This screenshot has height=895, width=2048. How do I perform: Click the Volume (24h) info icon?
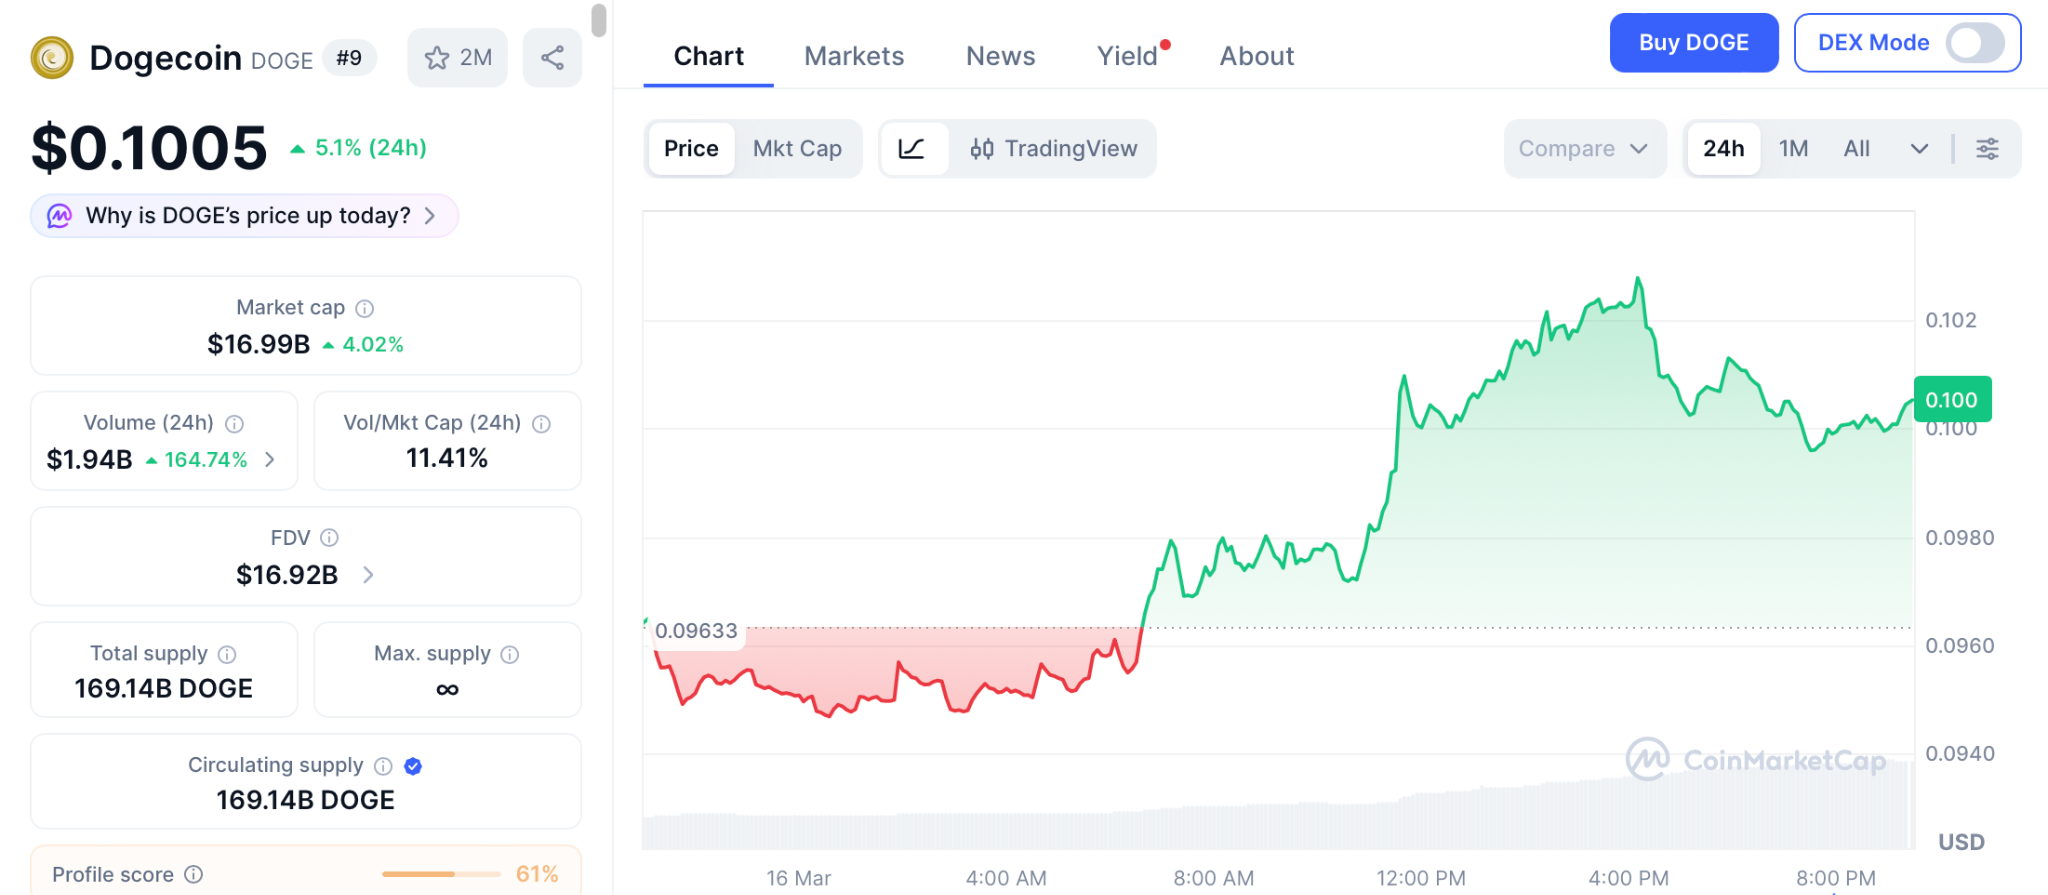pos(234,424)
